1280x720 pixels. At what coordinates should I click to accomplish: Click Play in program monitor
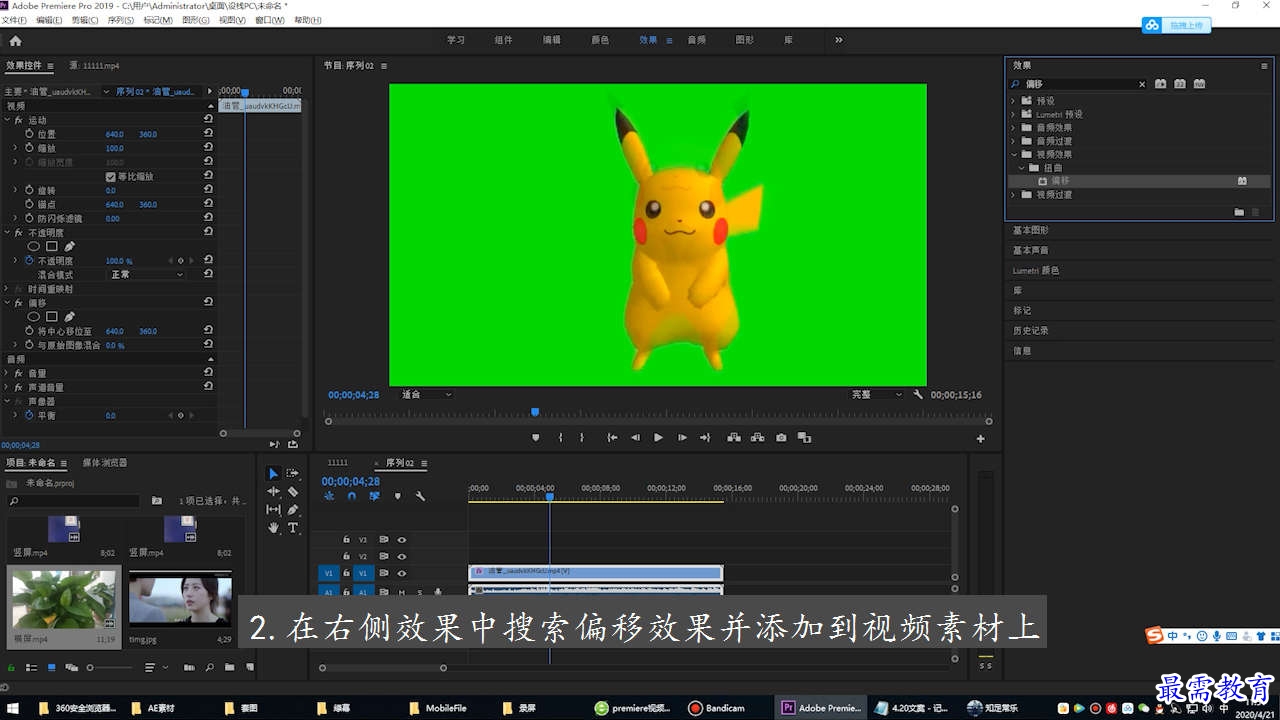point(658,438)
